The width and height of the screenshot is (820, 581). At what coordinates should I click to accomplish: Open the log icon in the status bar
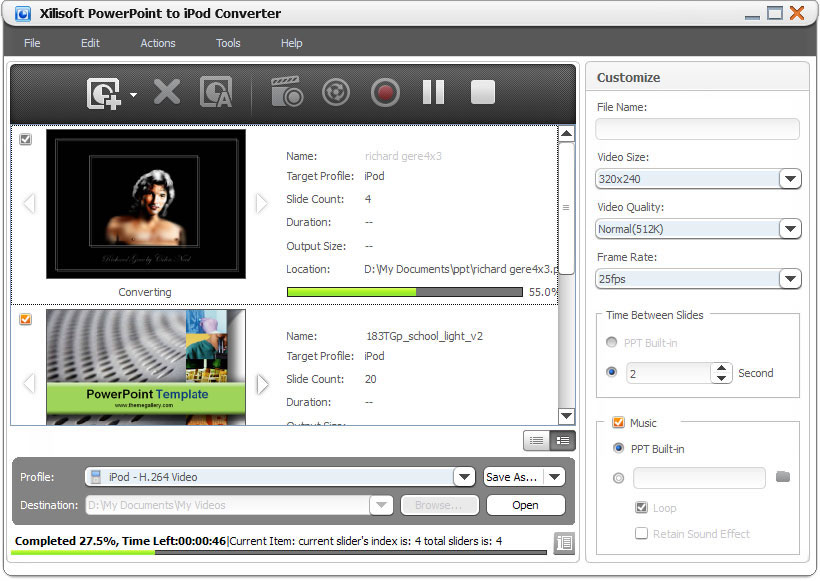coord(563,543)
